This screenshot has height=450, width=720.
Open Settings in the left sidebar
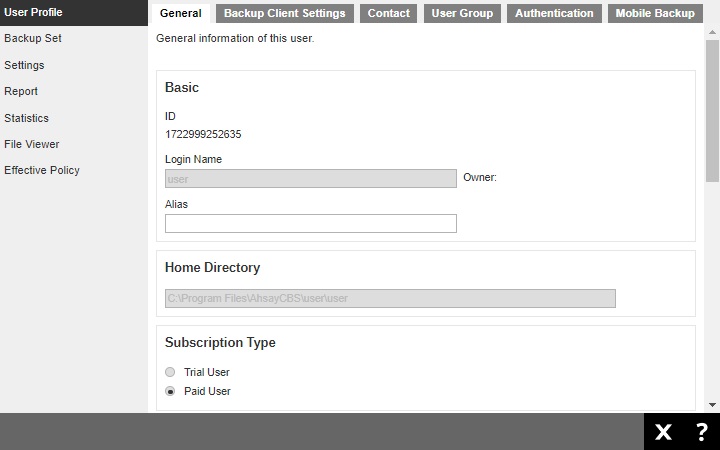pyautogui.click(x=24, y=65)
